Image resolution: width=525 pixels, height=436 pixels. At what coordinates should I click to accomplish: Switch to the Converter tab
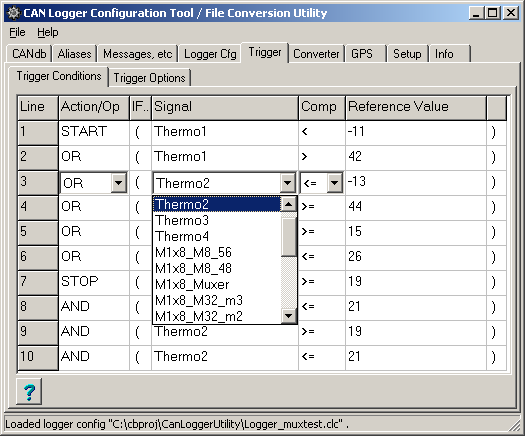point(316,54)
